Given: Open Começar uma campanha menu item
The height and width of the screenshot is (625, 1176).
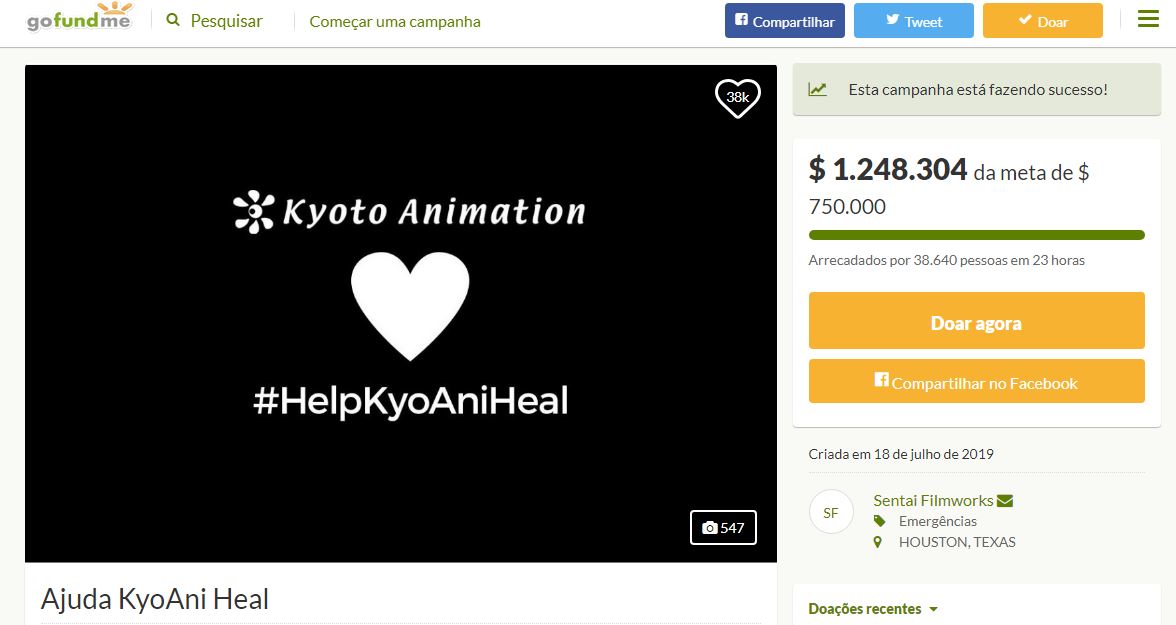Looking at the screenshot, I should tap(395, 21).
